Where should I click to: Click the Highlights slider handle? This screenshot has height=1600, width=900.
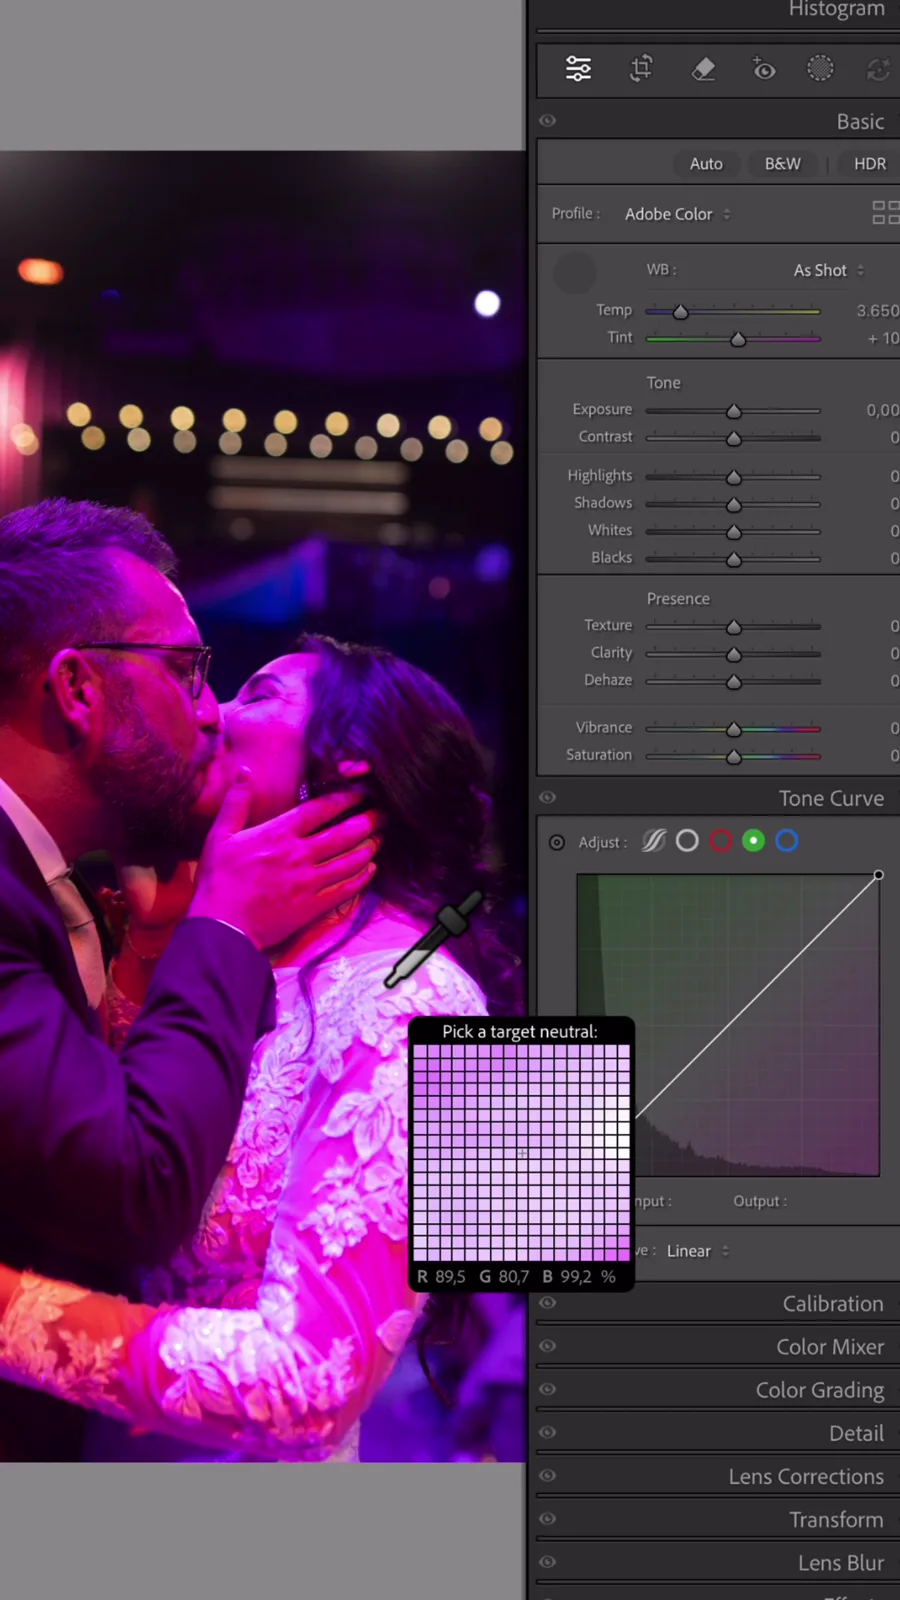[x=734, y=477]
